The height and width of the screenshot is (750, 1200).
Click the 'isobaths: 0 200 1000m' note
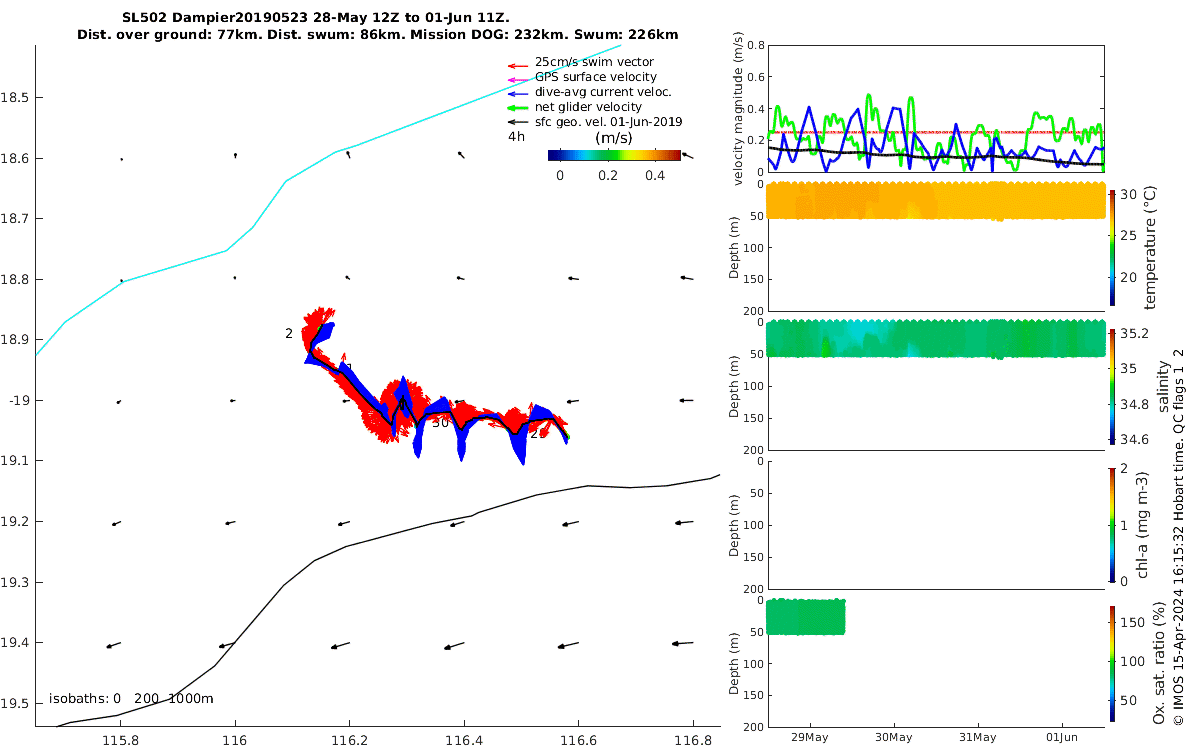click(x=131, y=698)
